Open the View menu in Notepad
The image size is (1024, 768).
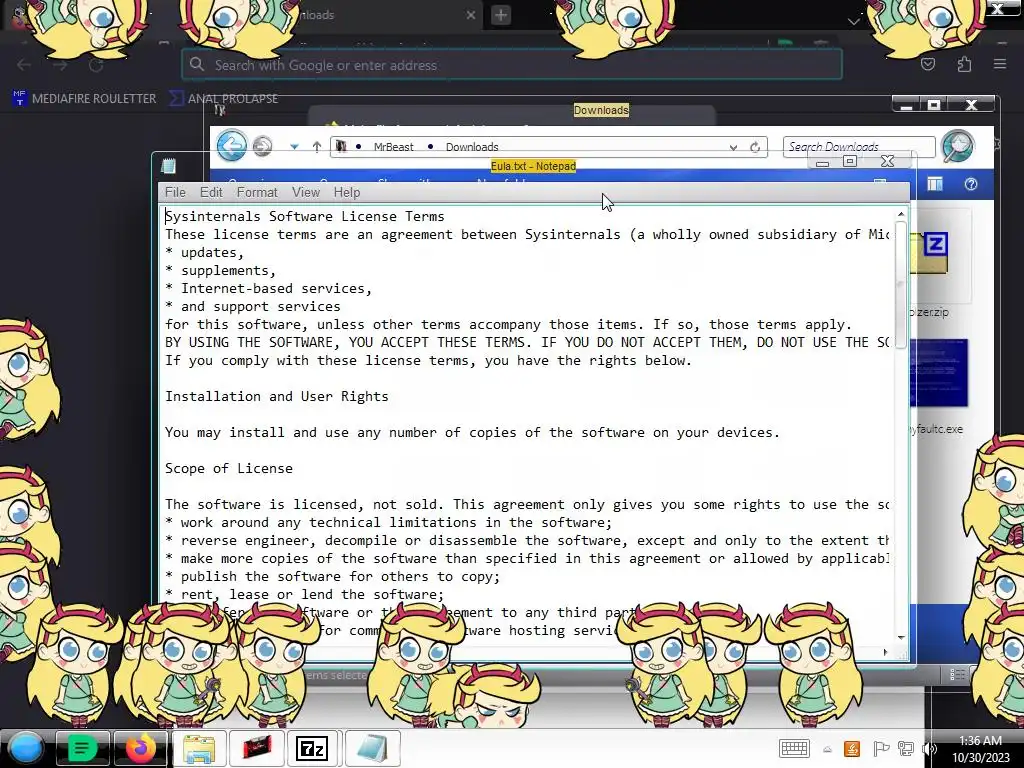[306, 192]
